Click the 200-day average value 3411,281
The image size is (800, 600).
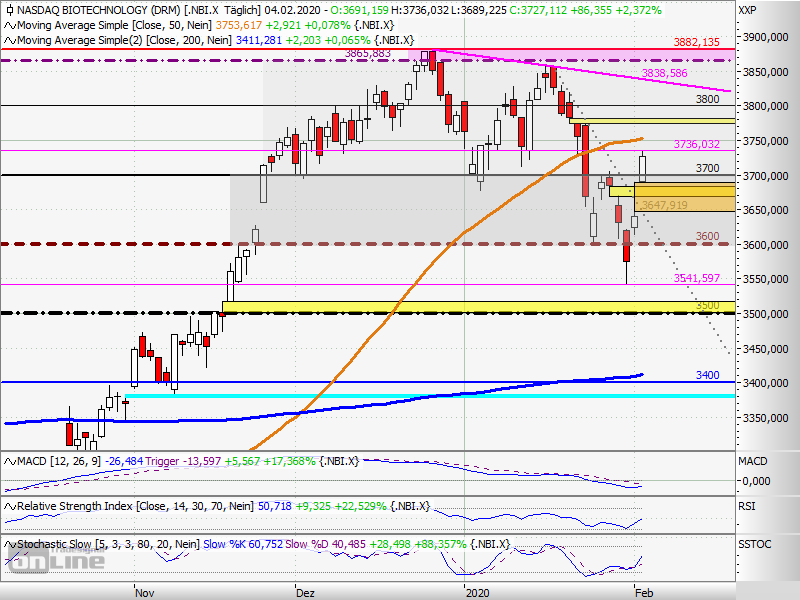259,40
